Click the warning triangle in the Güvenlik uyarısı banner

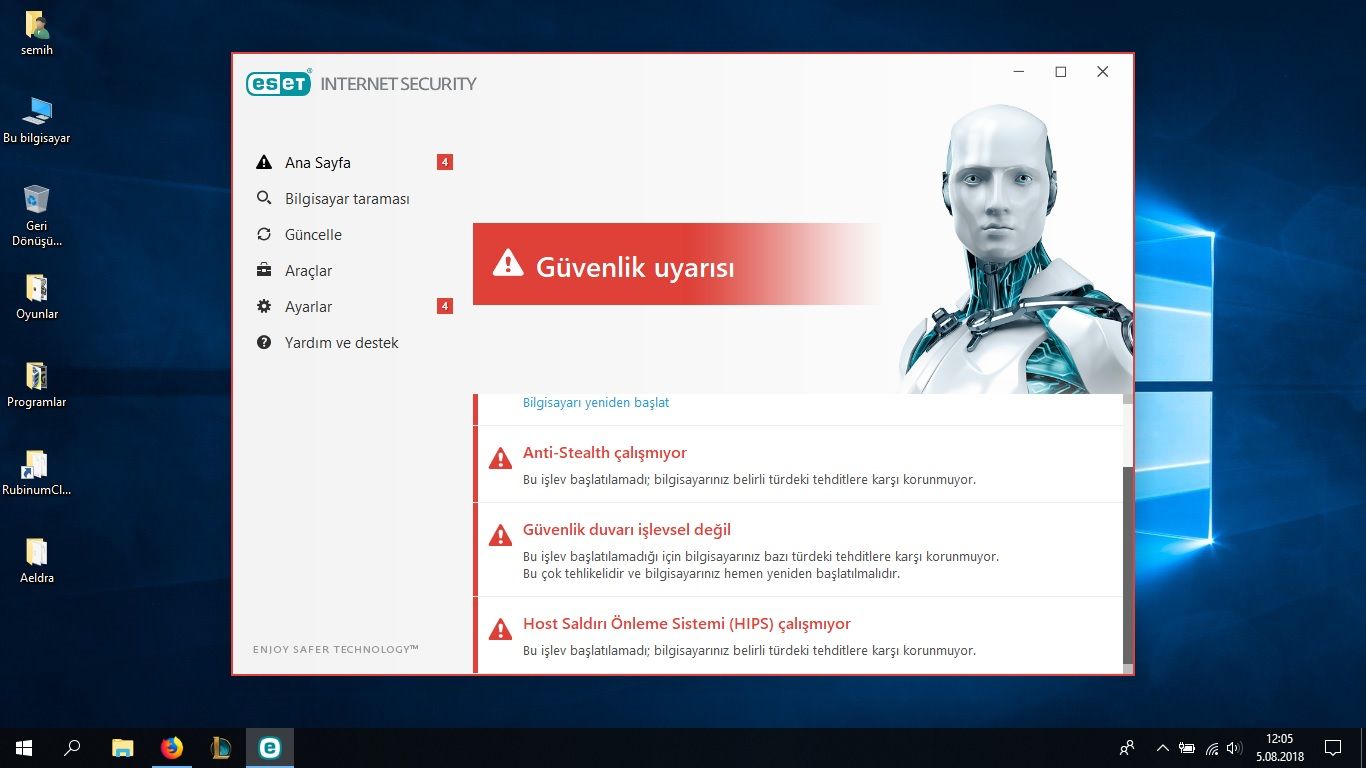coord(508,264)
